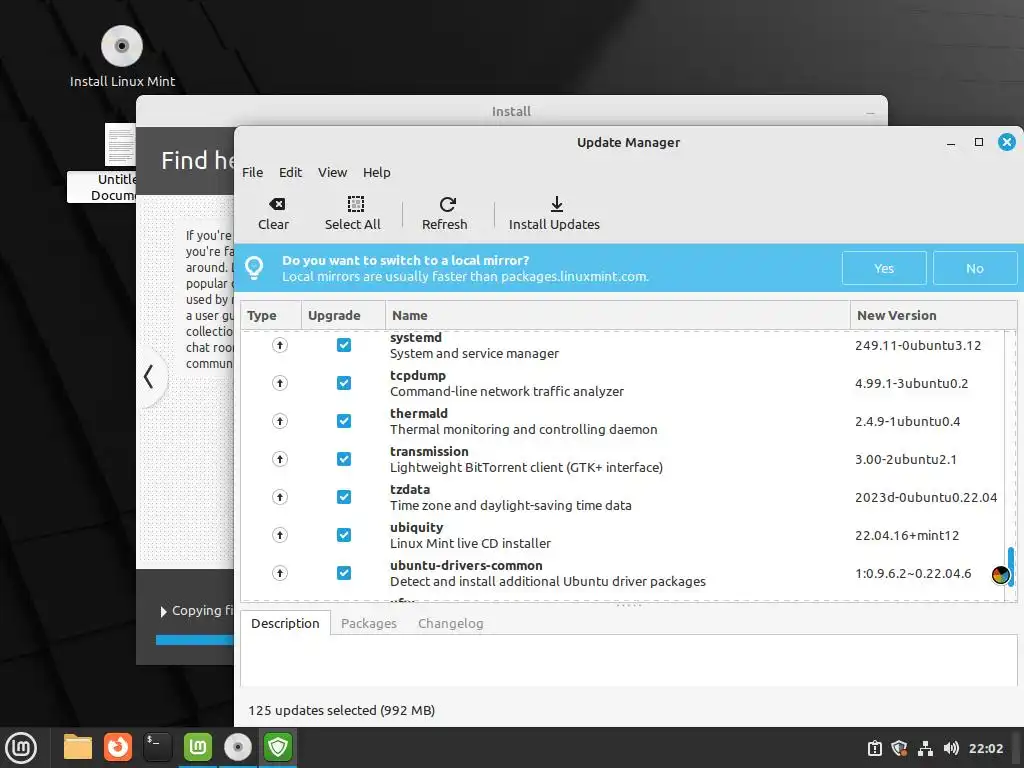This screenshot has width=1024, height=768.
Task: Click the Update Manager shield taskbar item
Action: pos(278,747)
